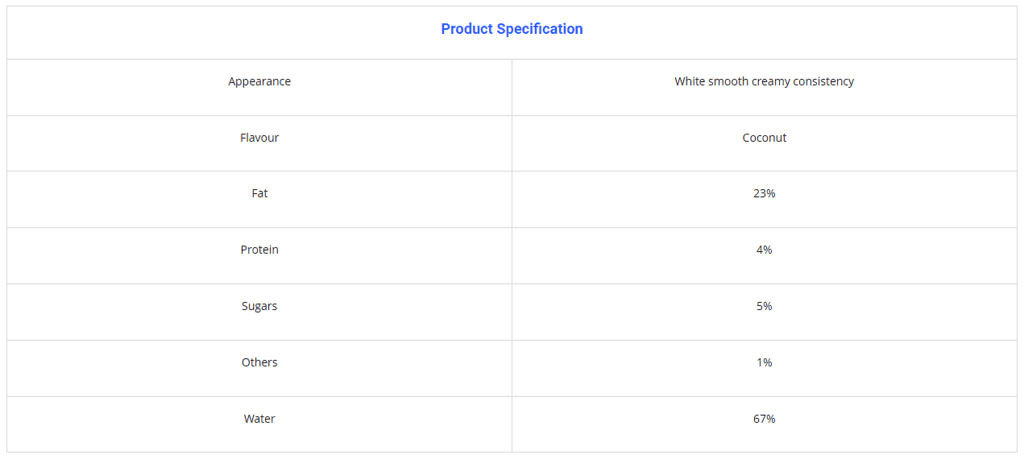Click the 1% others value
1024x459 pixels.
(x=764, y=362)
